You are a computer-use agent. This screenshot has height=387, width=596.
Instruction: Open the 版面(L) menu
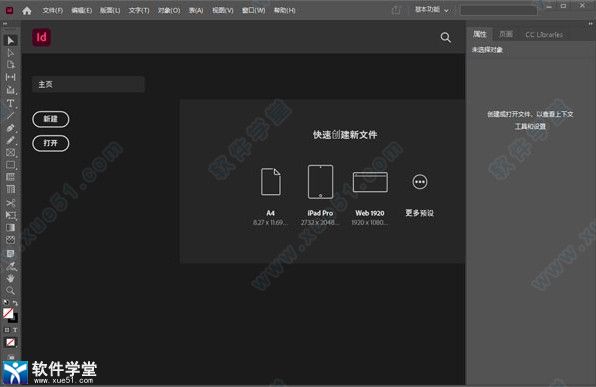point(110,10)
